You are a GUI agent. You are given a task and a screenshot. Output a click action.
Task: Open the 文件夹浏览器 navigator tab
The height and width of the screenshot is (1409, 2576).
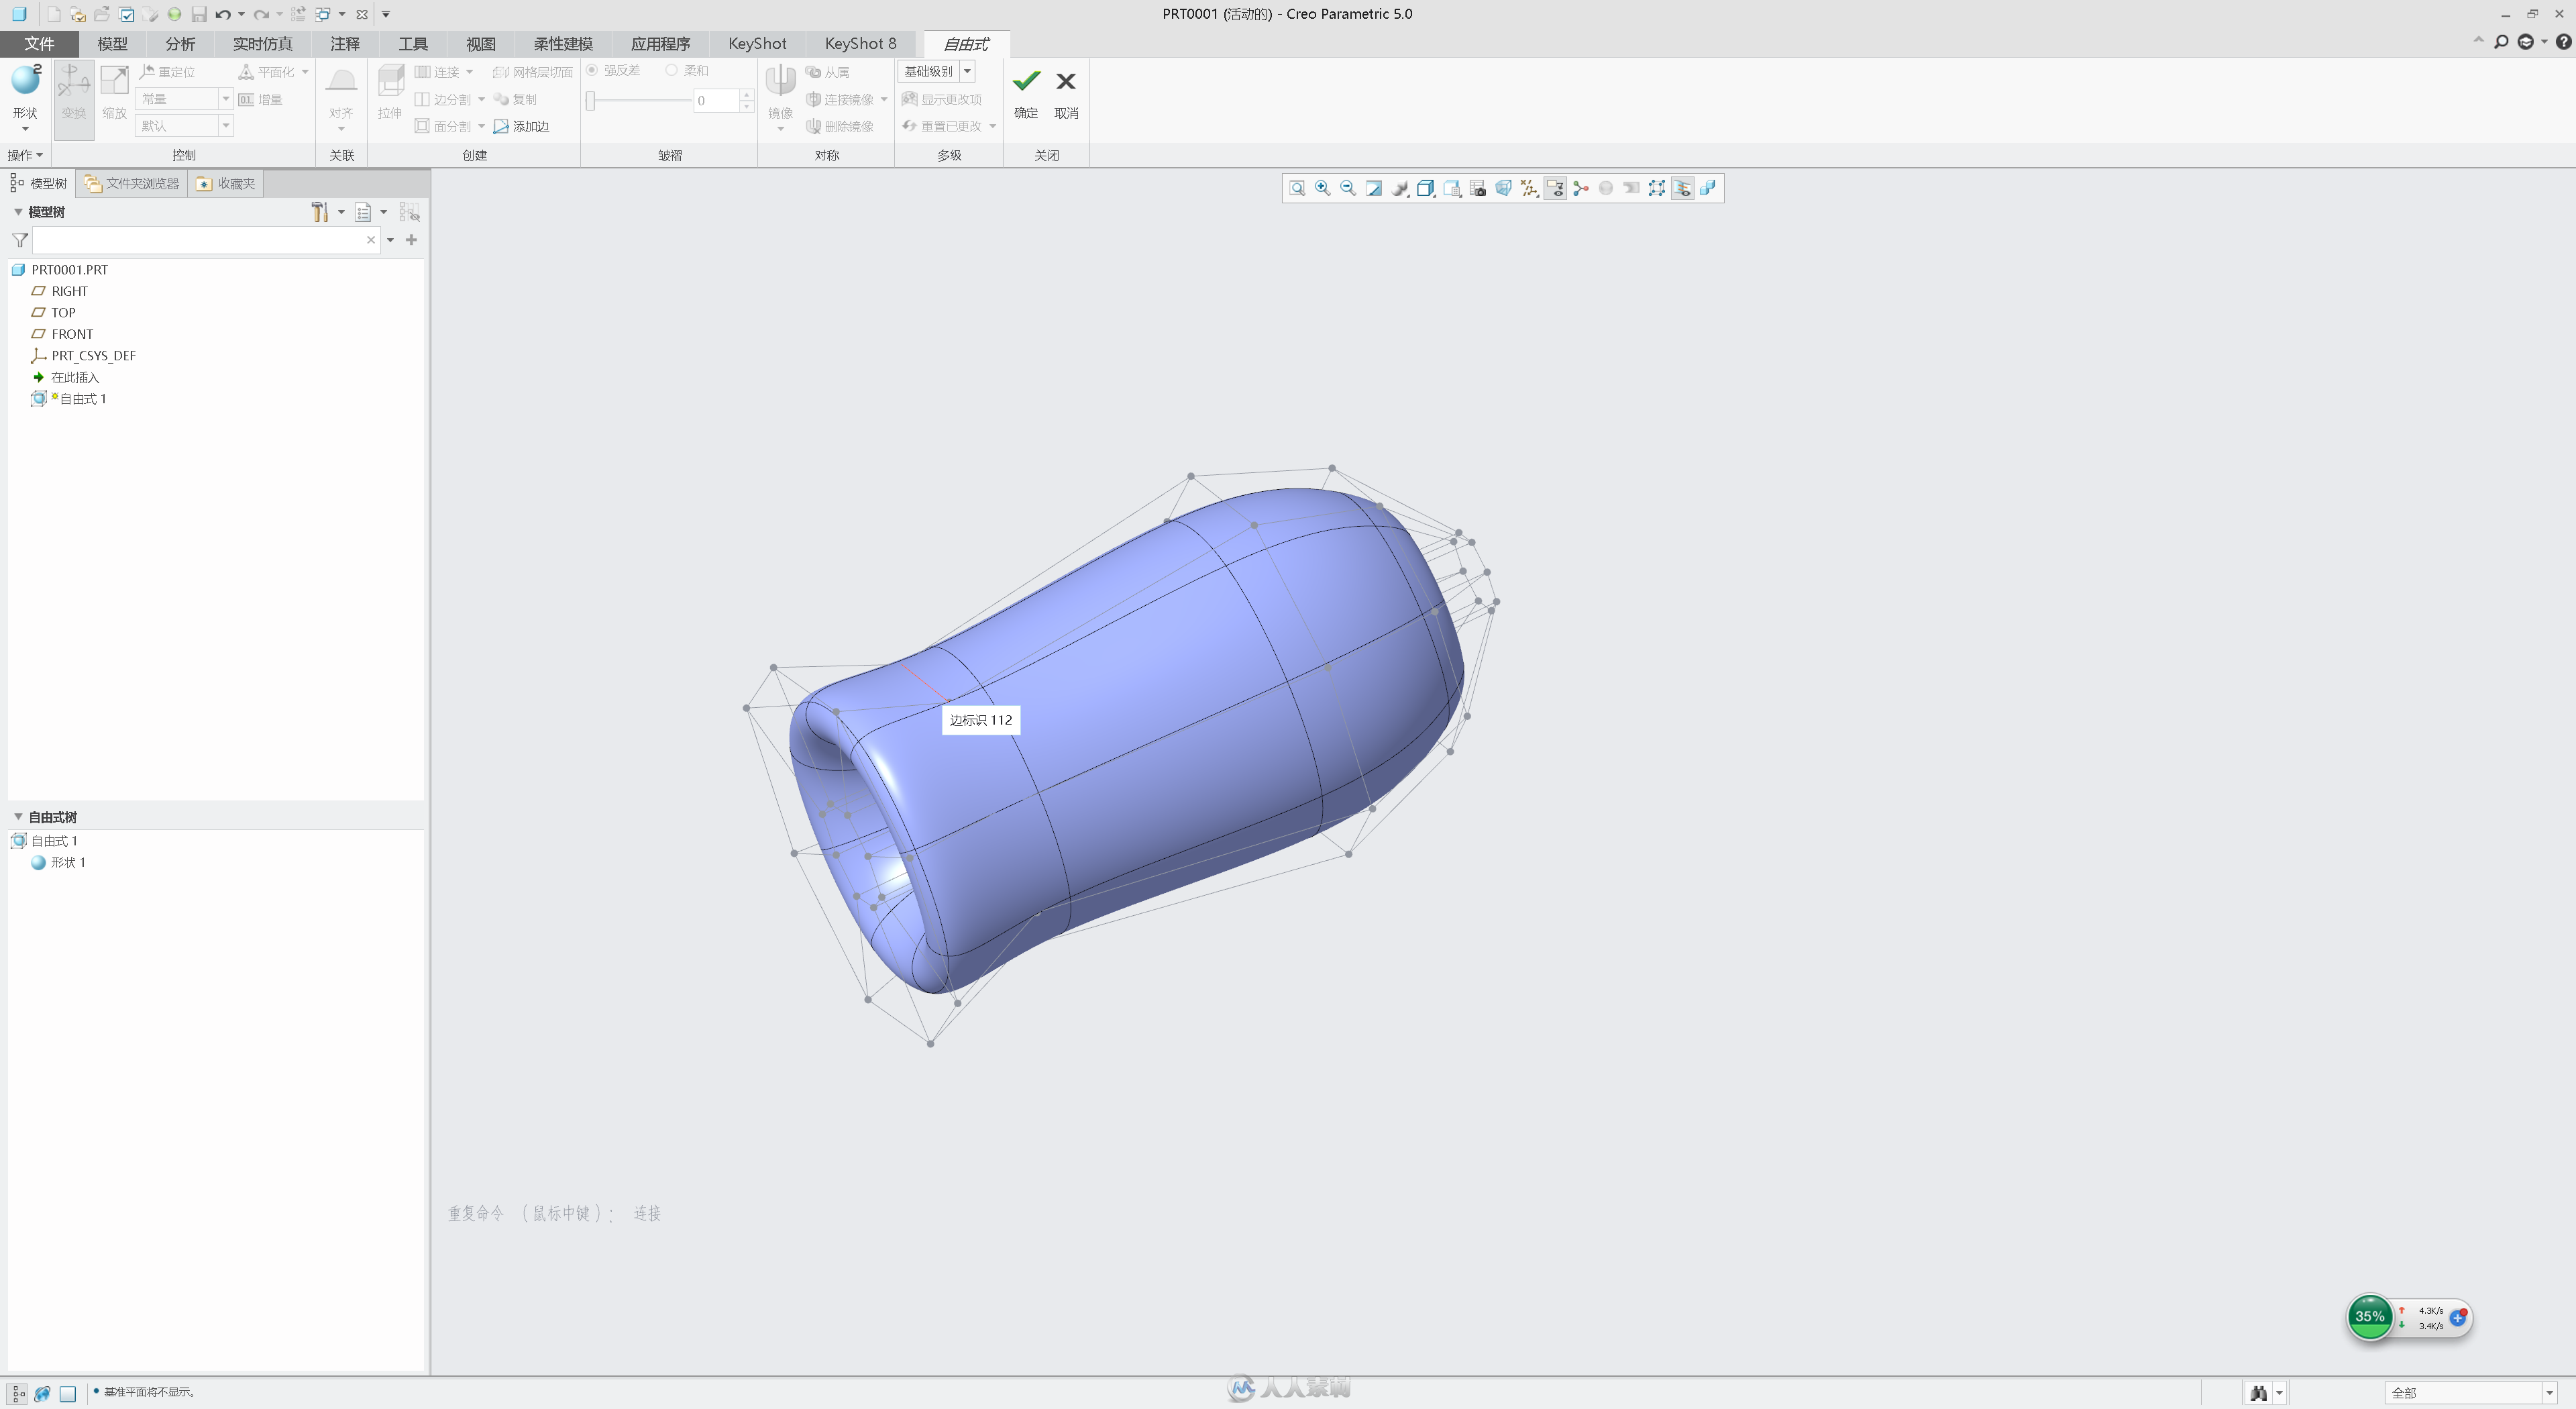click(x=132, y=184)
